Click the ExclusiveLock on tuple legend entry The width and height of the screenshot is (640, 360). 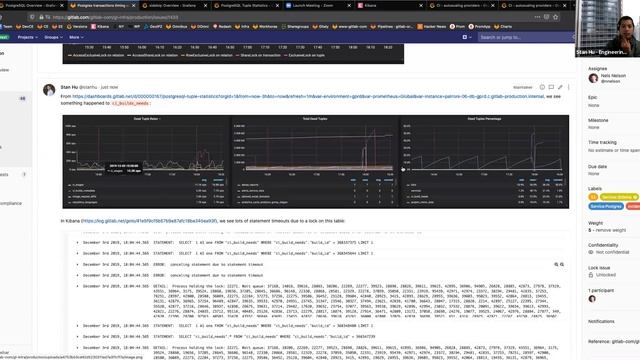(x=304, y=55)
